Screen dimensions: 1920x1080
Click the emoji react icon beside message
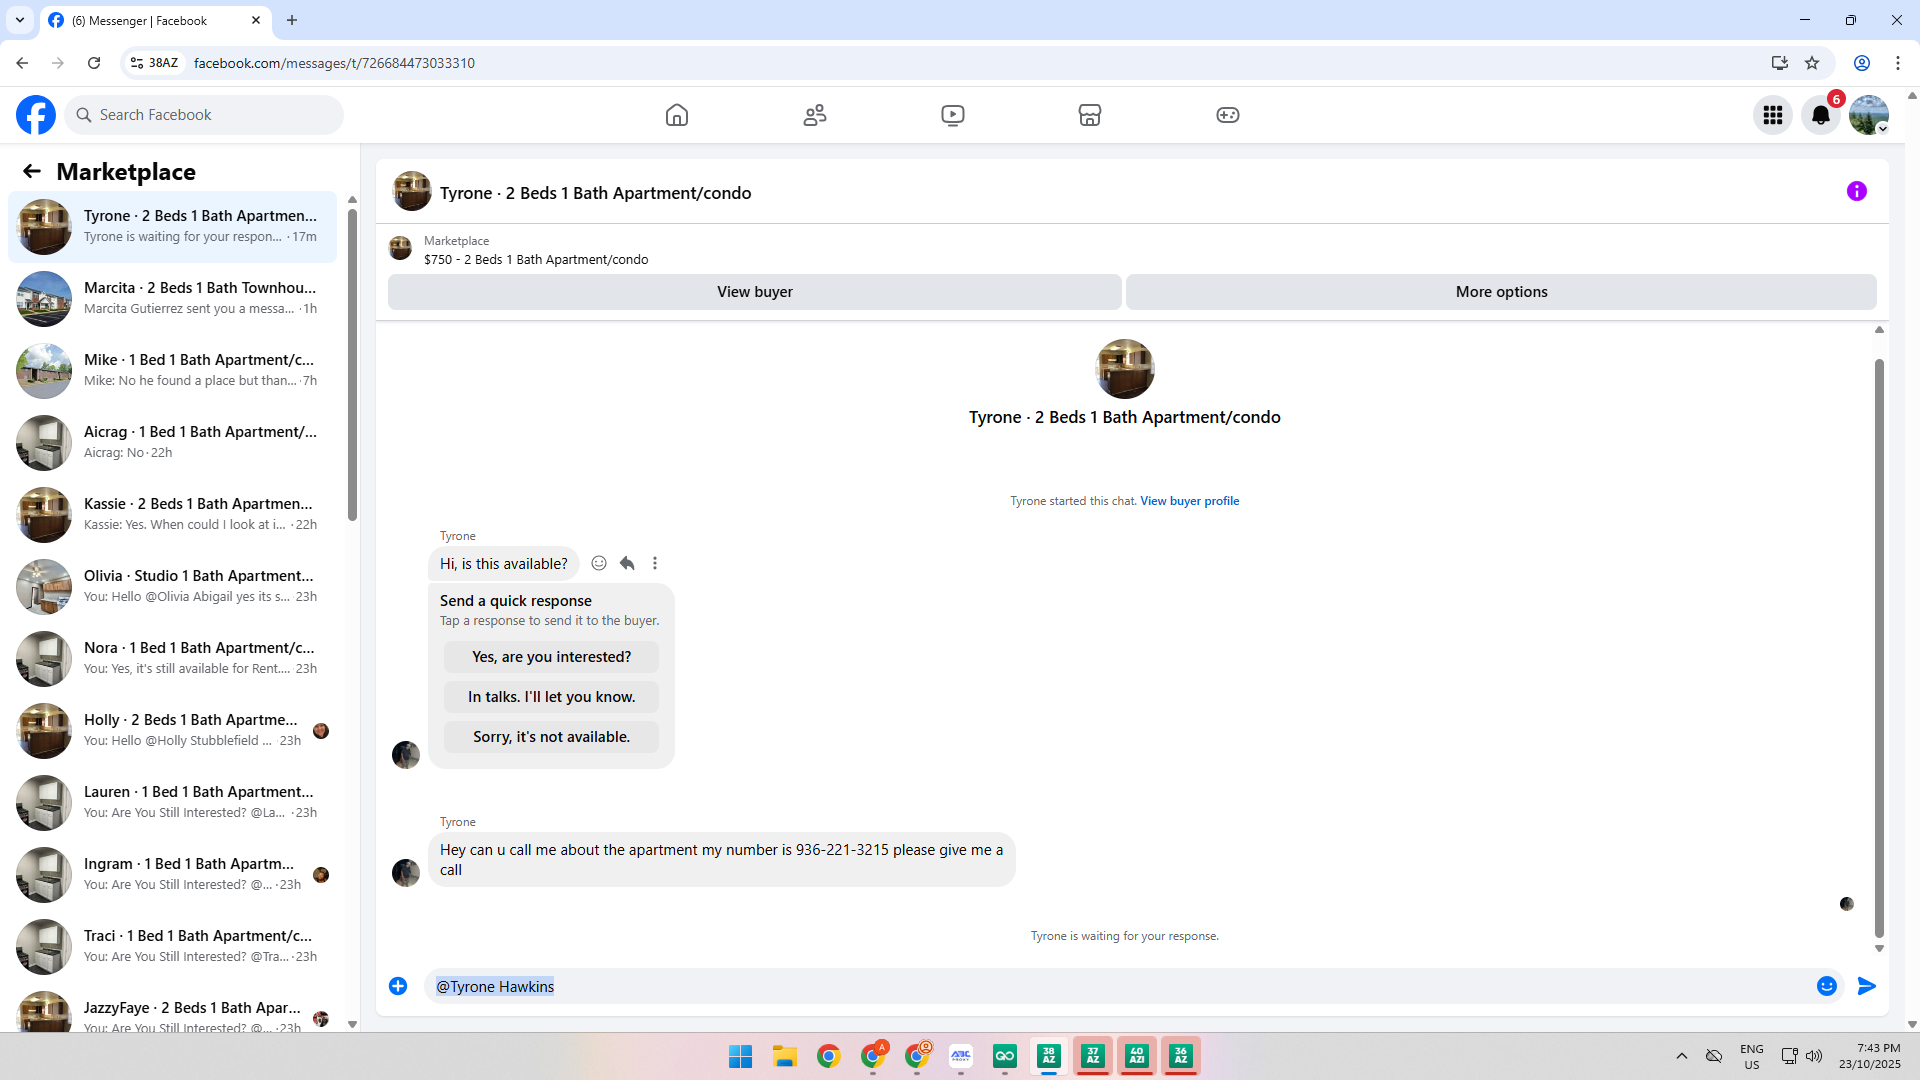[x=599, y=563]
